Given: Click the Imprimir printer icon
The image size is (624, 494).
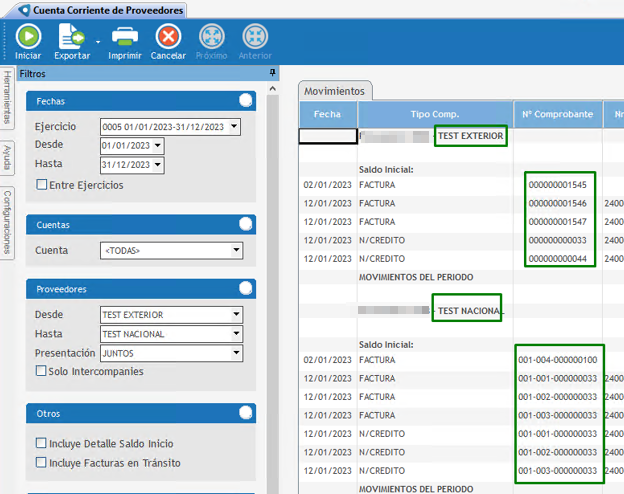Looking at the screenshot, I should pyautogui.click(x=125, y=37).
